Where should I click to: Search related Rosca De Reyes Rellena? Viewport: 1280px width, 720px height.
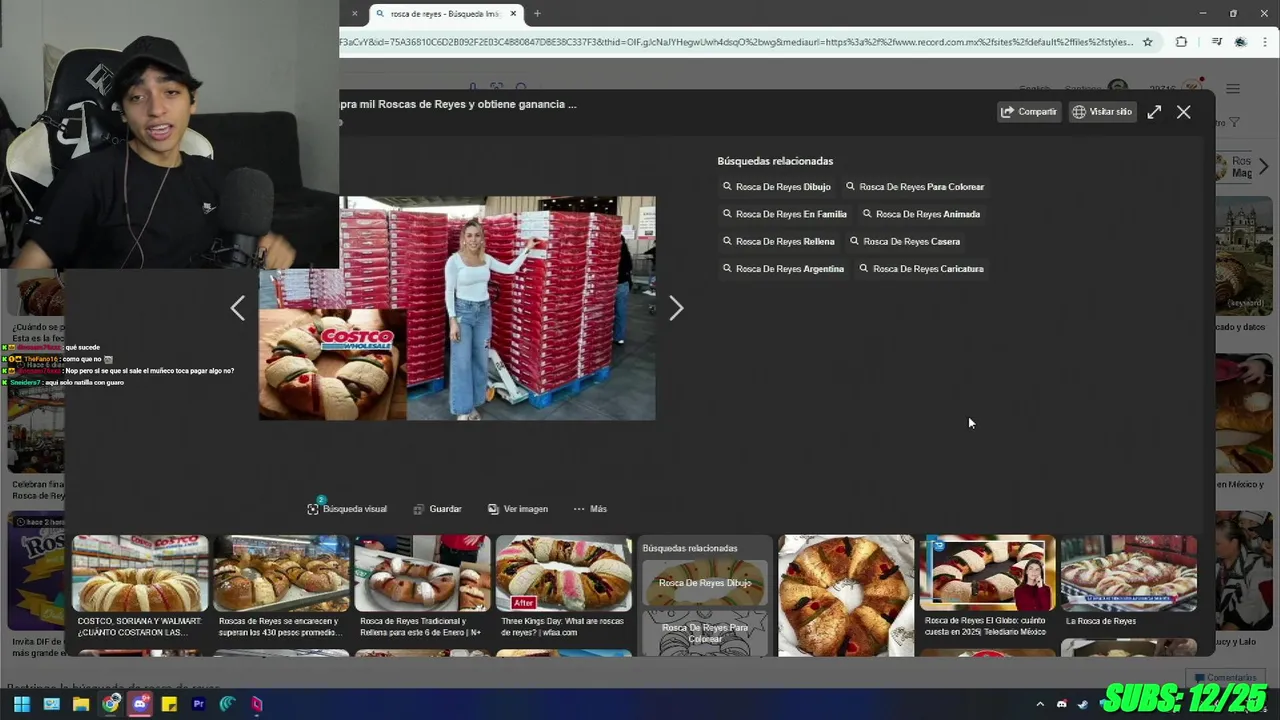pos(779,241)
